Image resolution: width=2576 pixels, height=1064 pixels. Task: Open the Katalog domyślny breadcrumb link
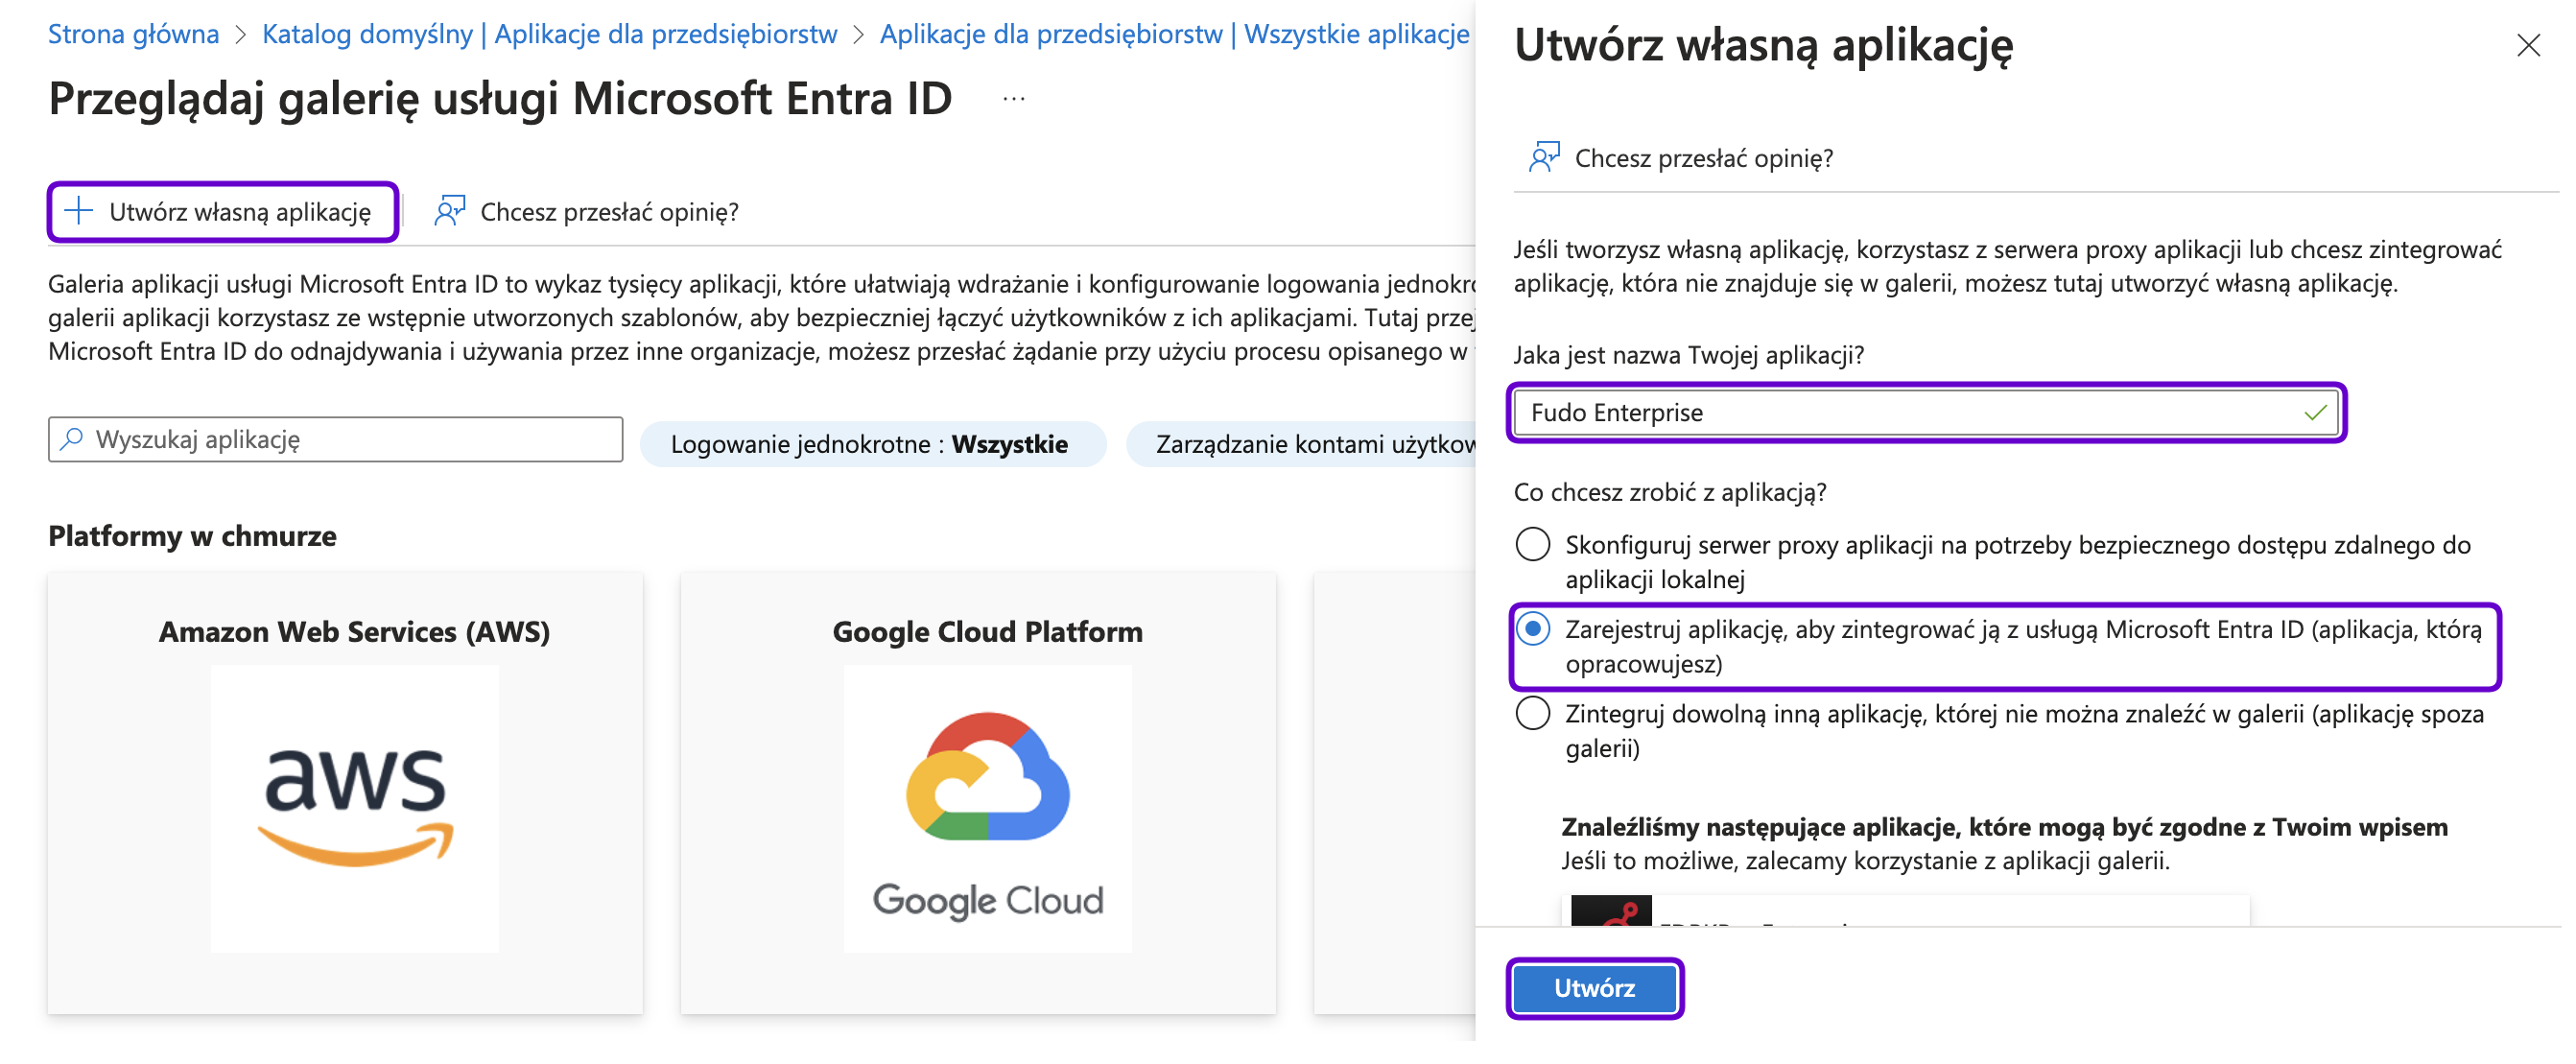click(x=549, y=34)
